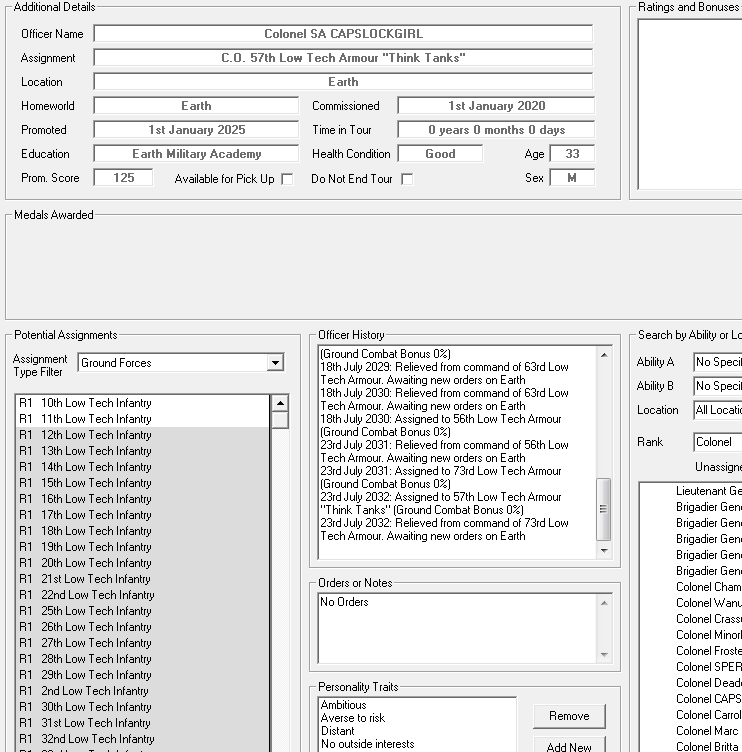Click the Officer Name field
The image size is (742, 752).
[343, 34]
